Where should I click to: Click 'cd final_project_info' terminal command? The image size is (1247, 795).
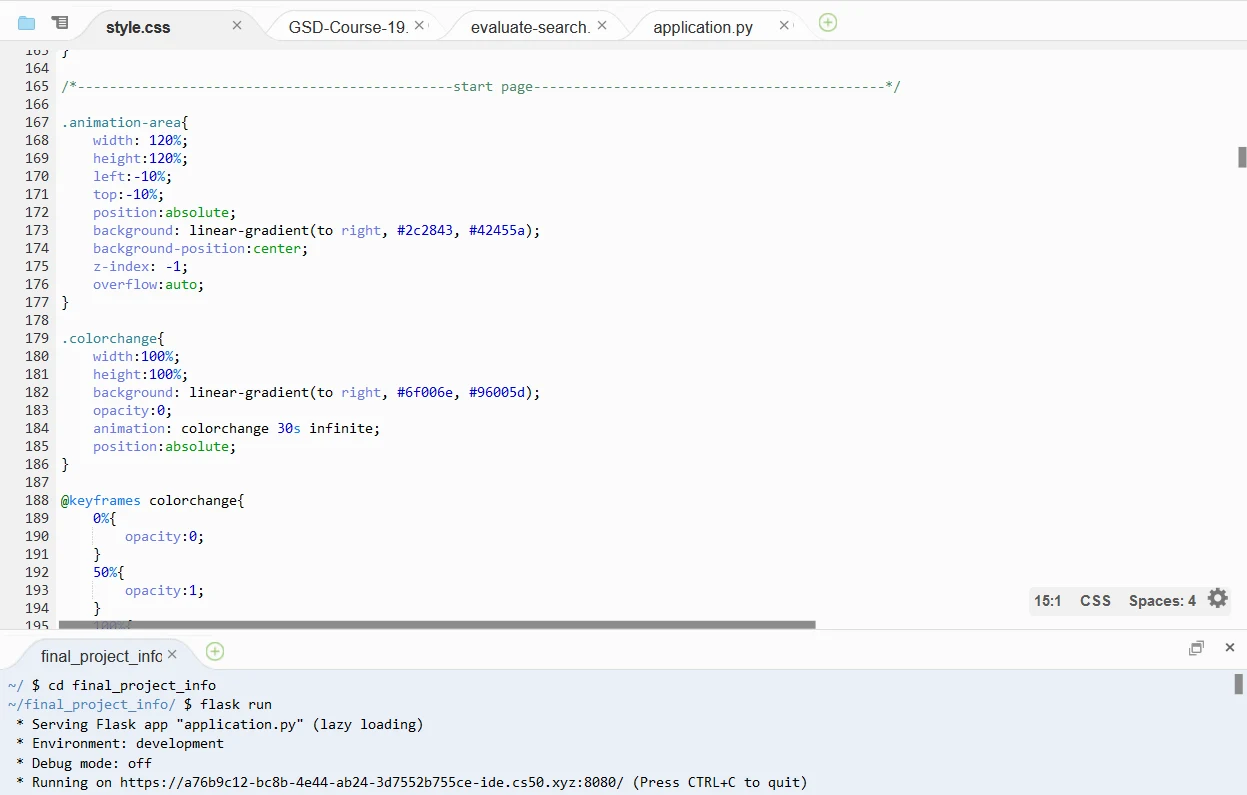(132, 686)
